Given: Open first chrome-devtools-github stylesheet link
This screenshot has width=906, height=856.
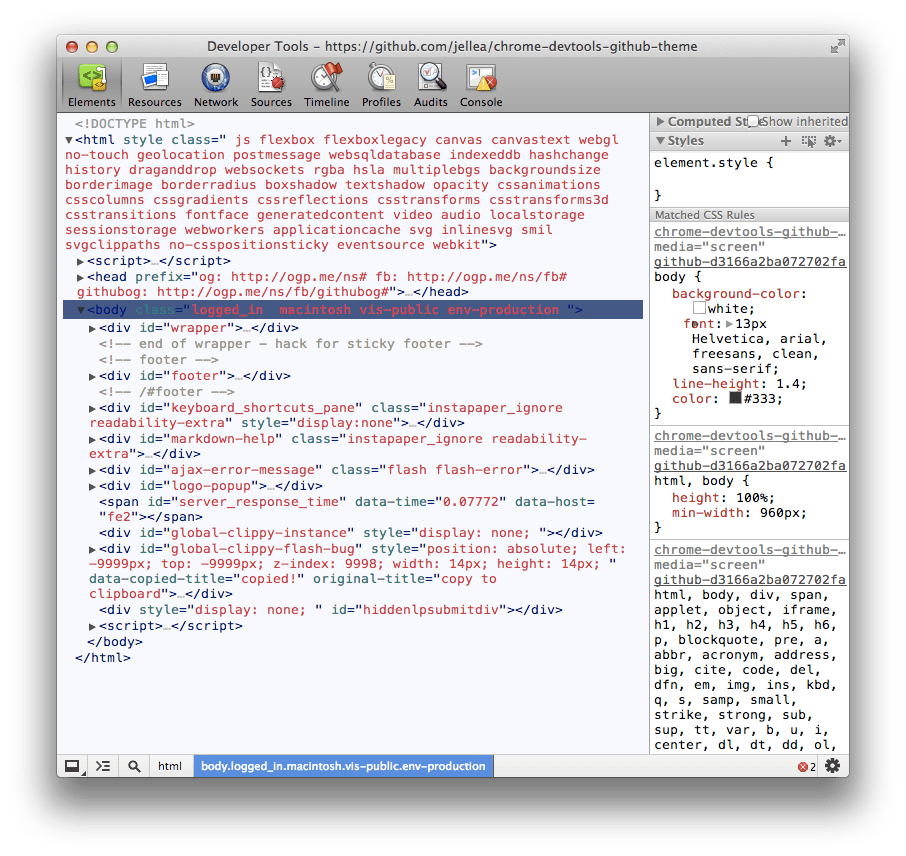Looking at the screenshot, I should 749,232.
